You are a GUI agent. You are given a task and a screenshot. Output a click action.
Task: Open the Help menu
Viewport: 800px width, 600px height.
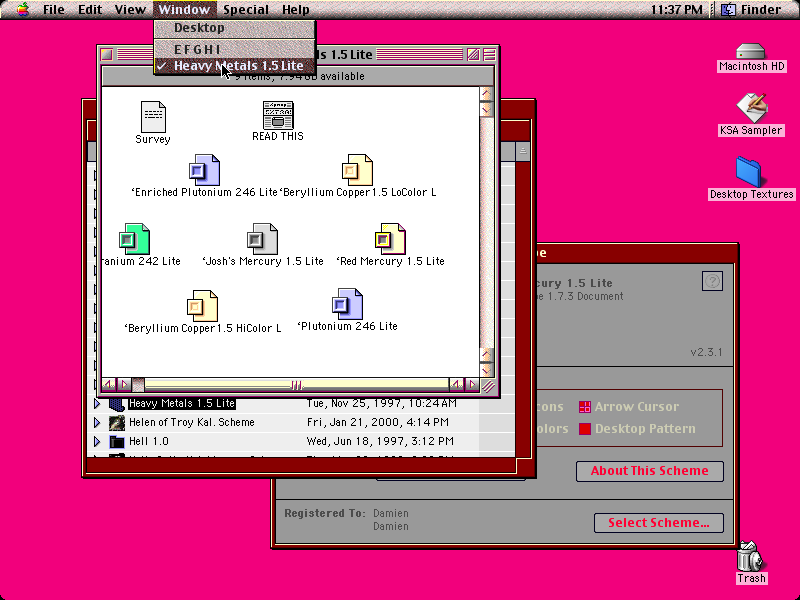[295, 9]
